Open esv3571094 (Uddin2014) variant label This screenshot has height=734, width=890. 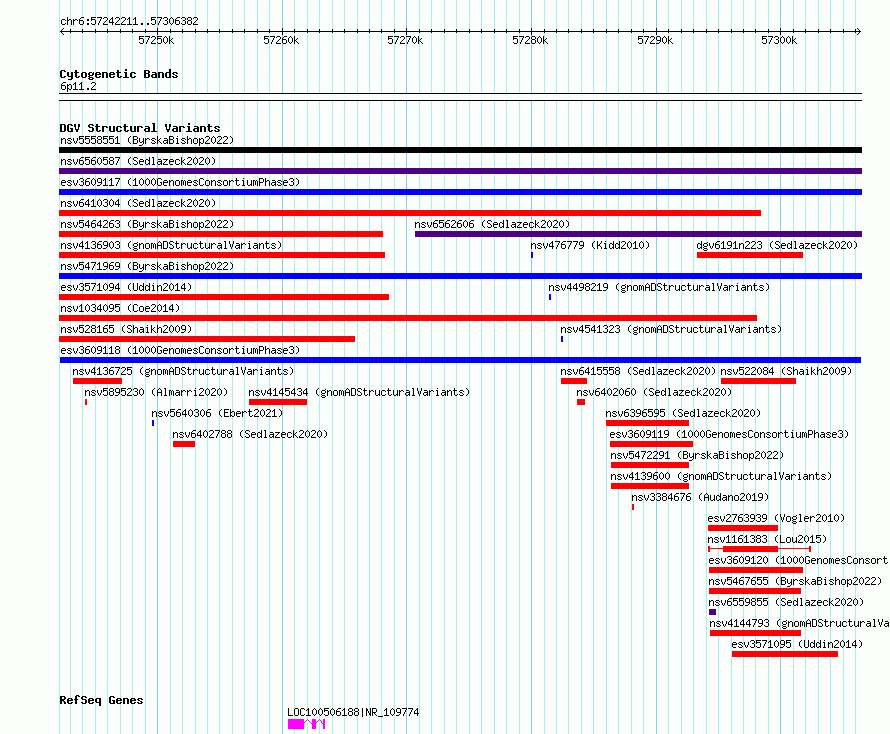coord(126,287)
